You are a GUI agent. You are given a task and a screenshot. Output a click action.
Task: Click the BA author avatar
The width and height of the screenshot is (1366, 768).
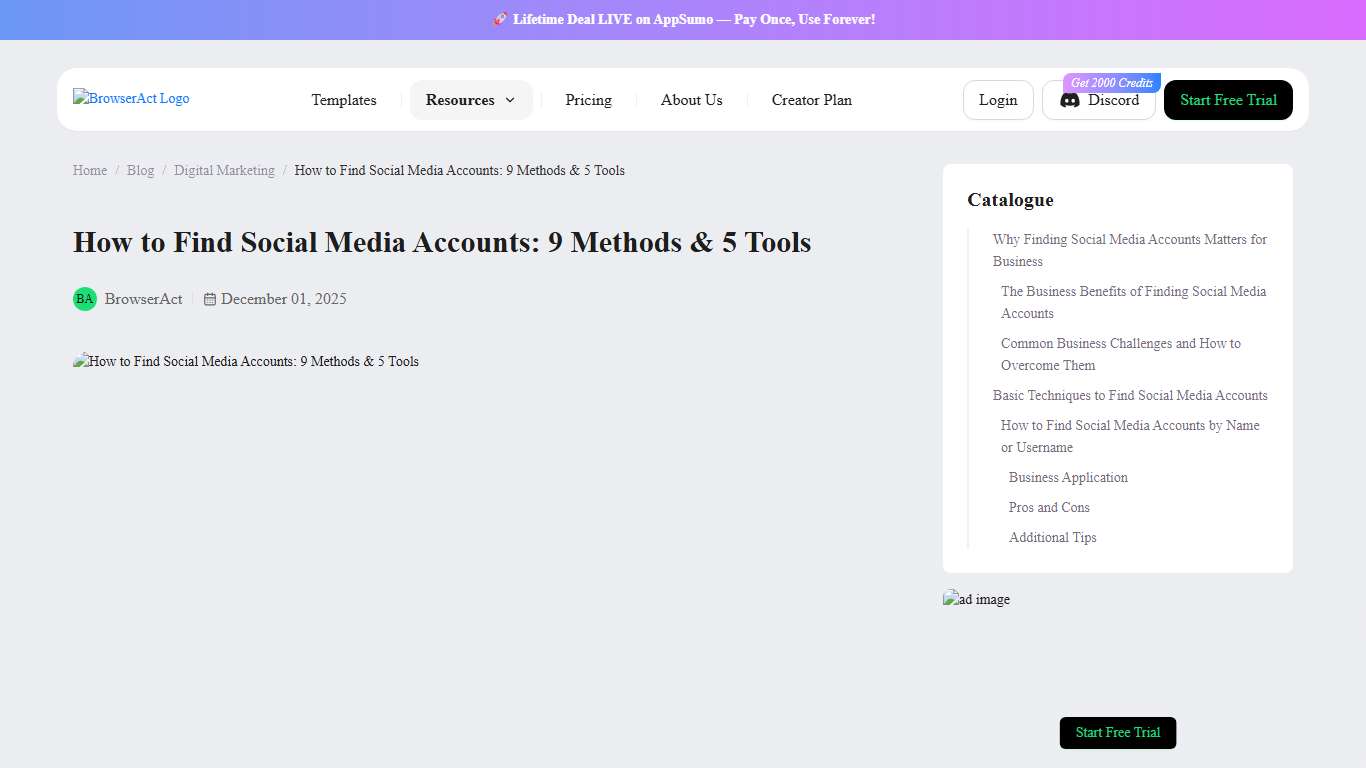click(x=84, y=298)
